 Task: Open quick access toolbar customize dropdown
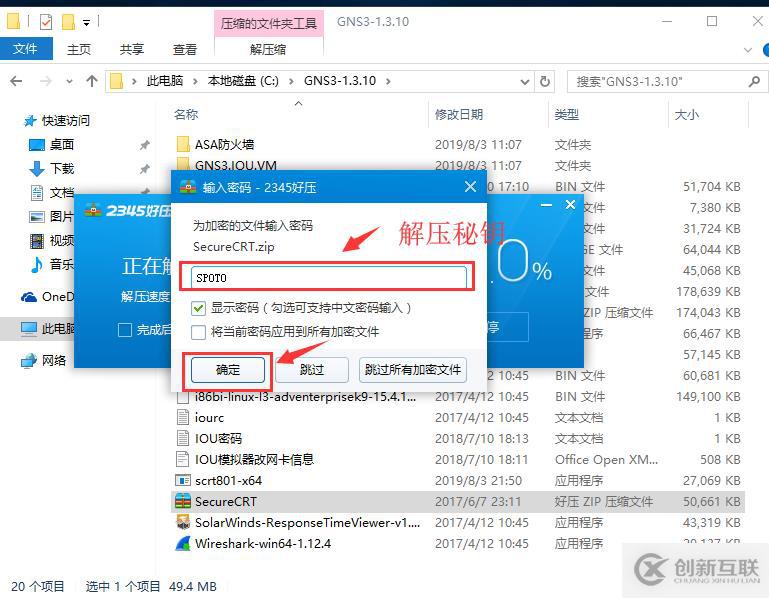coord(86,22)
